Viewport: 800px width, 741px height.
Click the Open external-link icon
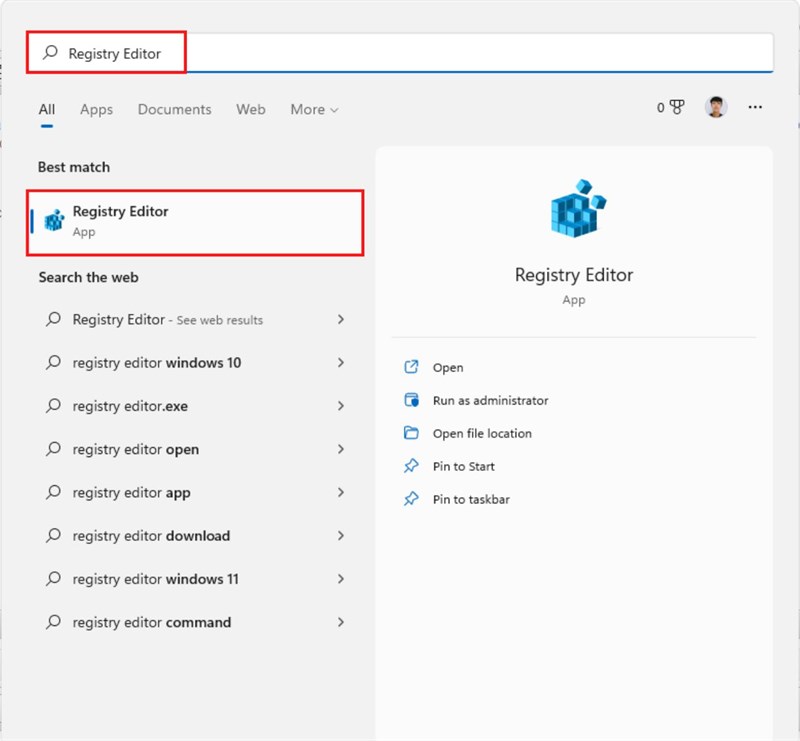pos(411,367)
